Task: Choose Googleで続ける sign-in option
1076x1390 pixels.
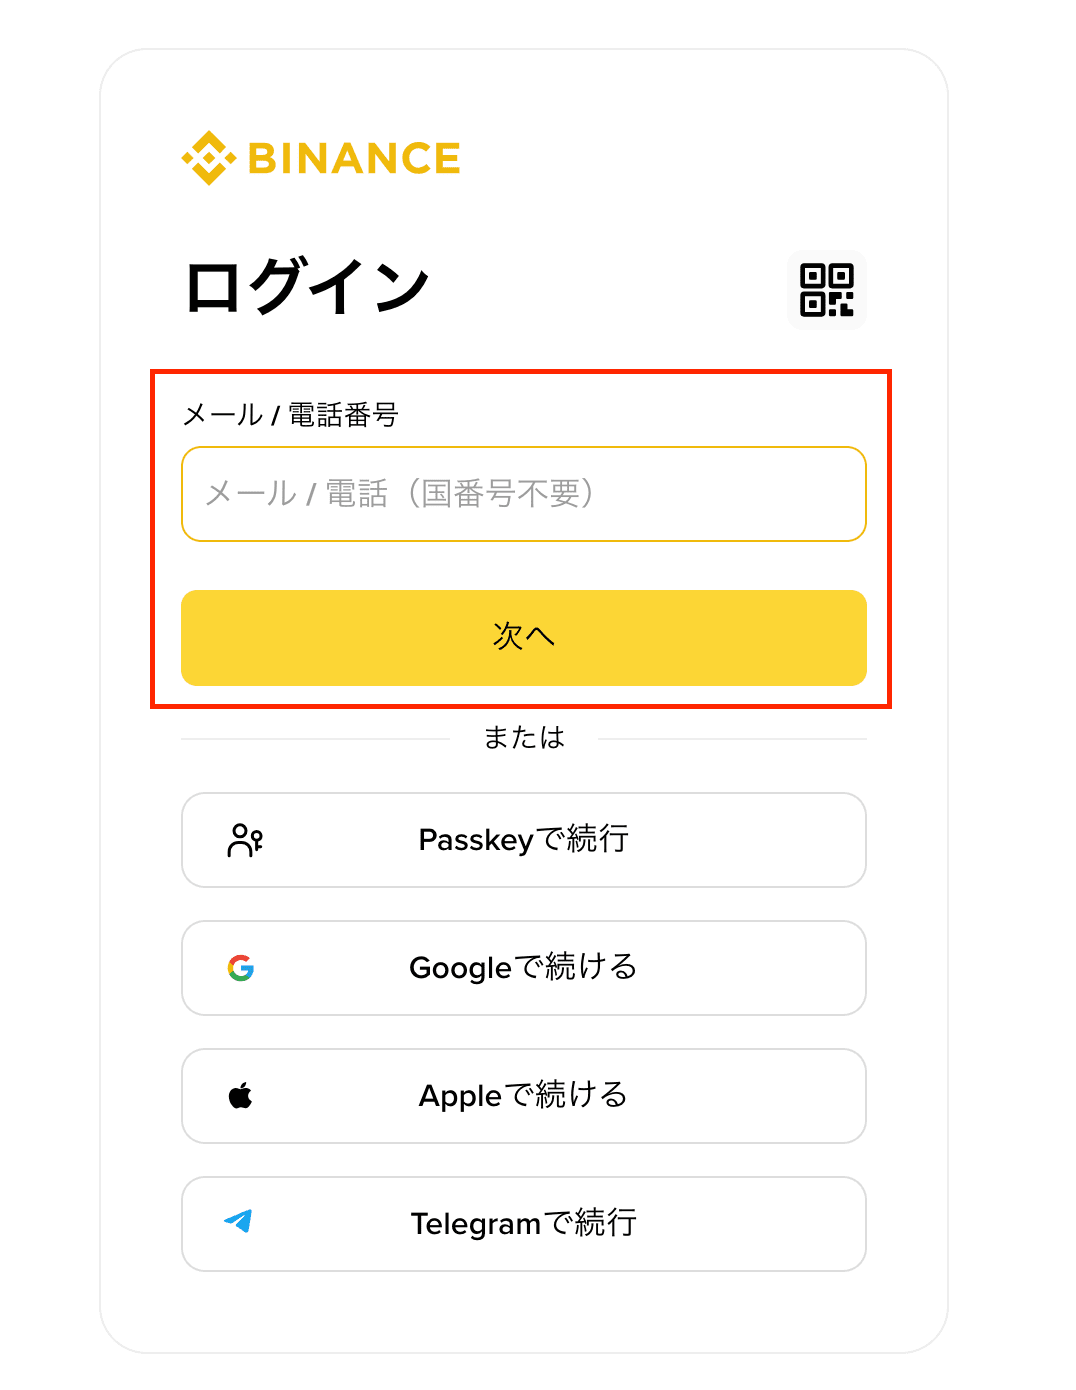Action: coord(523,968)
